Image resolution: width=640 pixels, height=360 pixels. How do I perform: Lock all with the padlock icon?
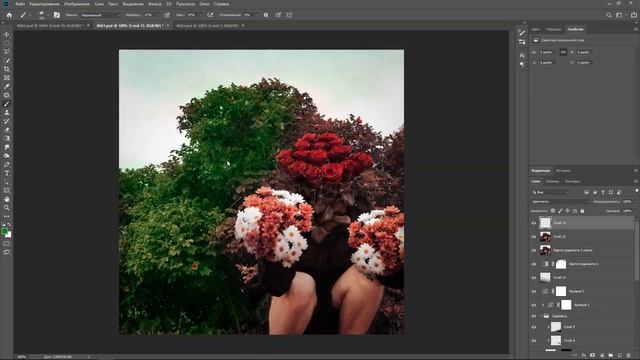(x=582, y=211)
